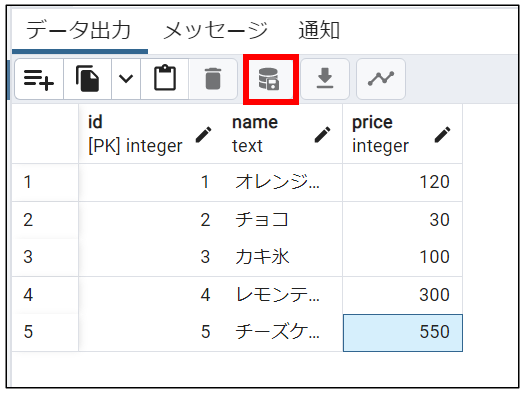Click the id cell in チーズケ row
This screenshot has height=394, width=526.
pos(150,332)
